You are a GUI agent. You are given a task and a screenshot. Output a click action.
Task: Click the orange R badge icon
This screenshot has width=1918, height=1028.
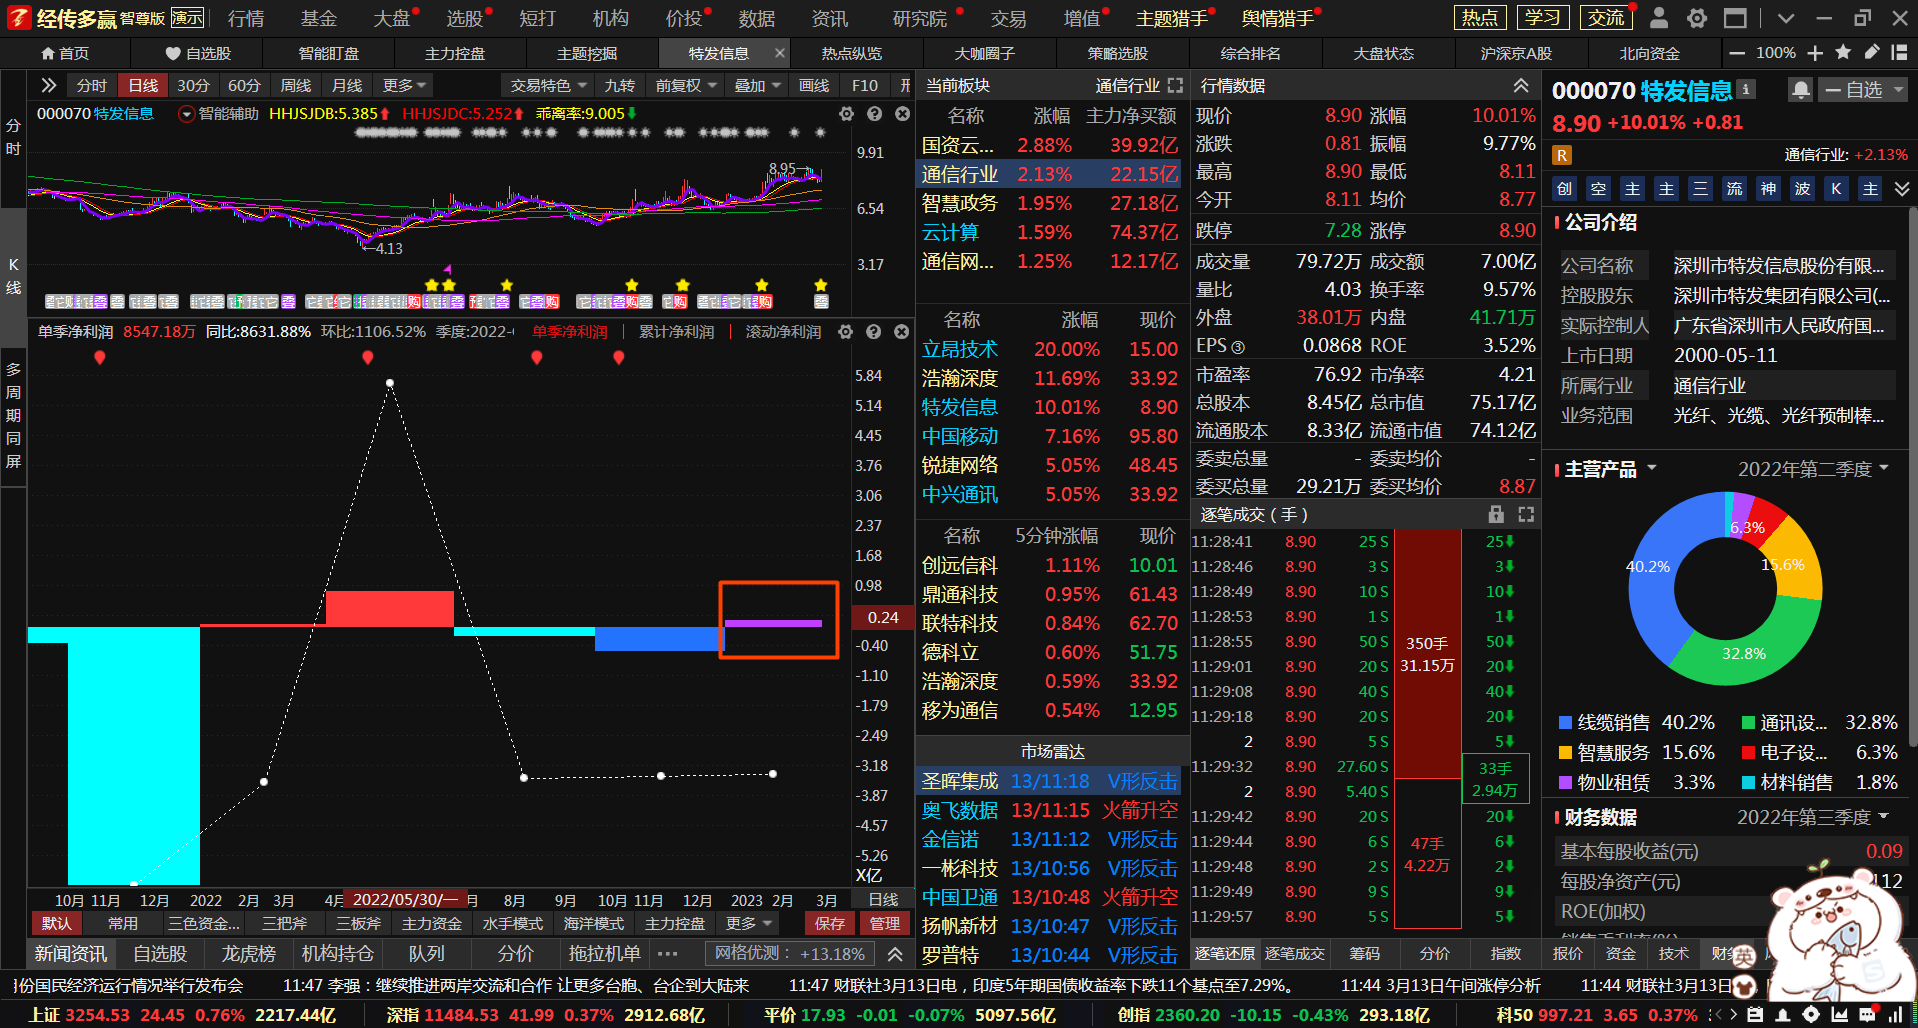(1562, 155)
